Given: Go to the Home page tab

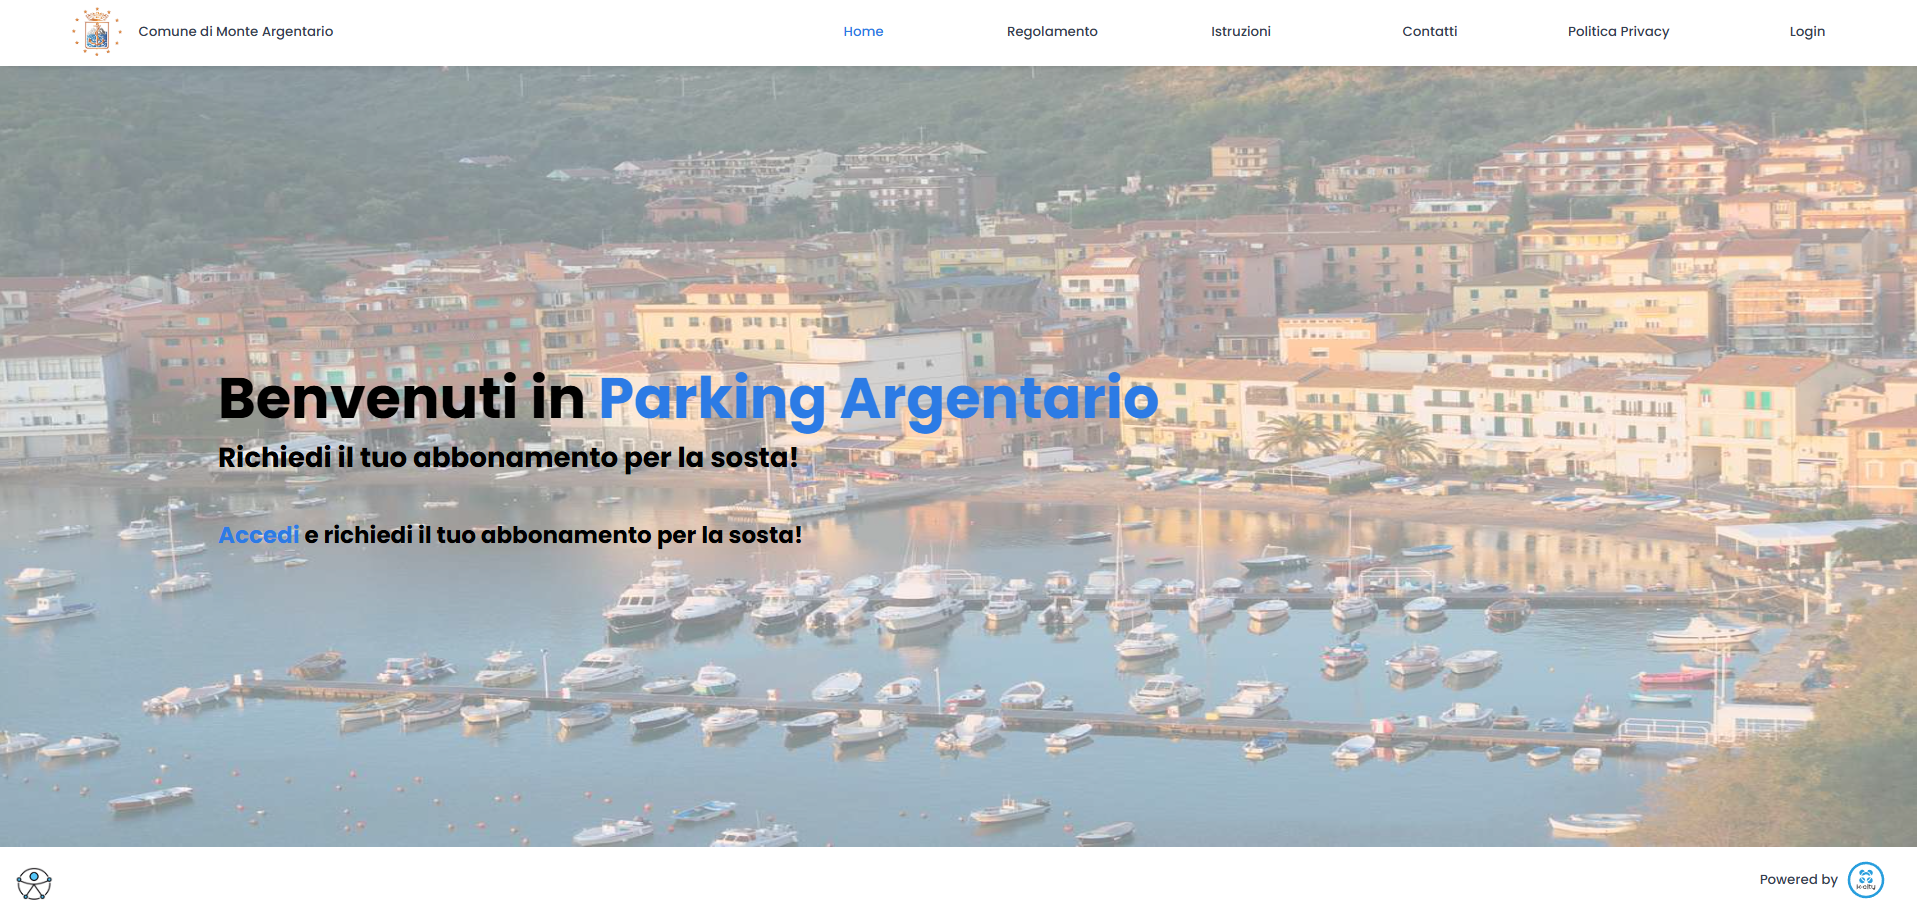Looking at the screenshot, I should pyautogui.click(x=863, y=32).
